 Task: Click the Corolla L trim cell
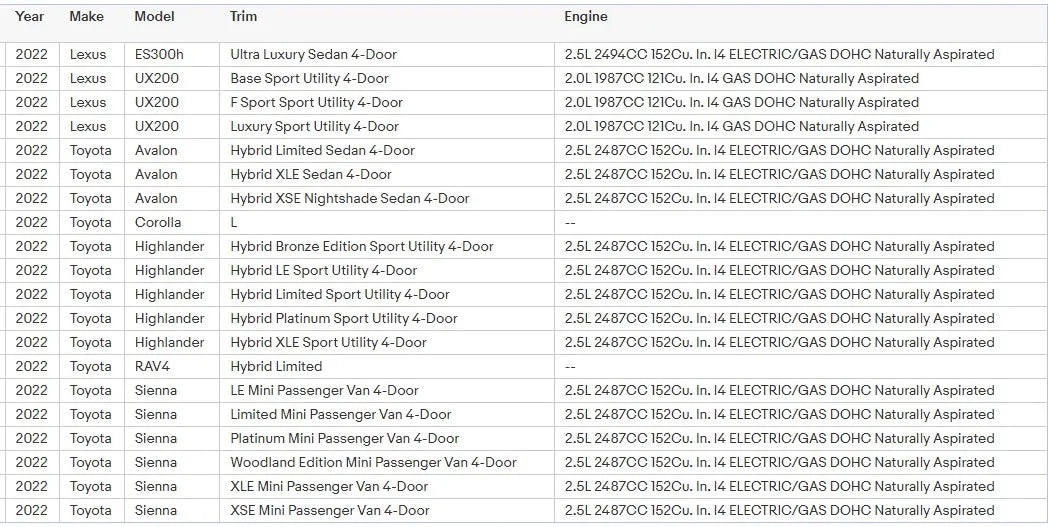(234, 222)
